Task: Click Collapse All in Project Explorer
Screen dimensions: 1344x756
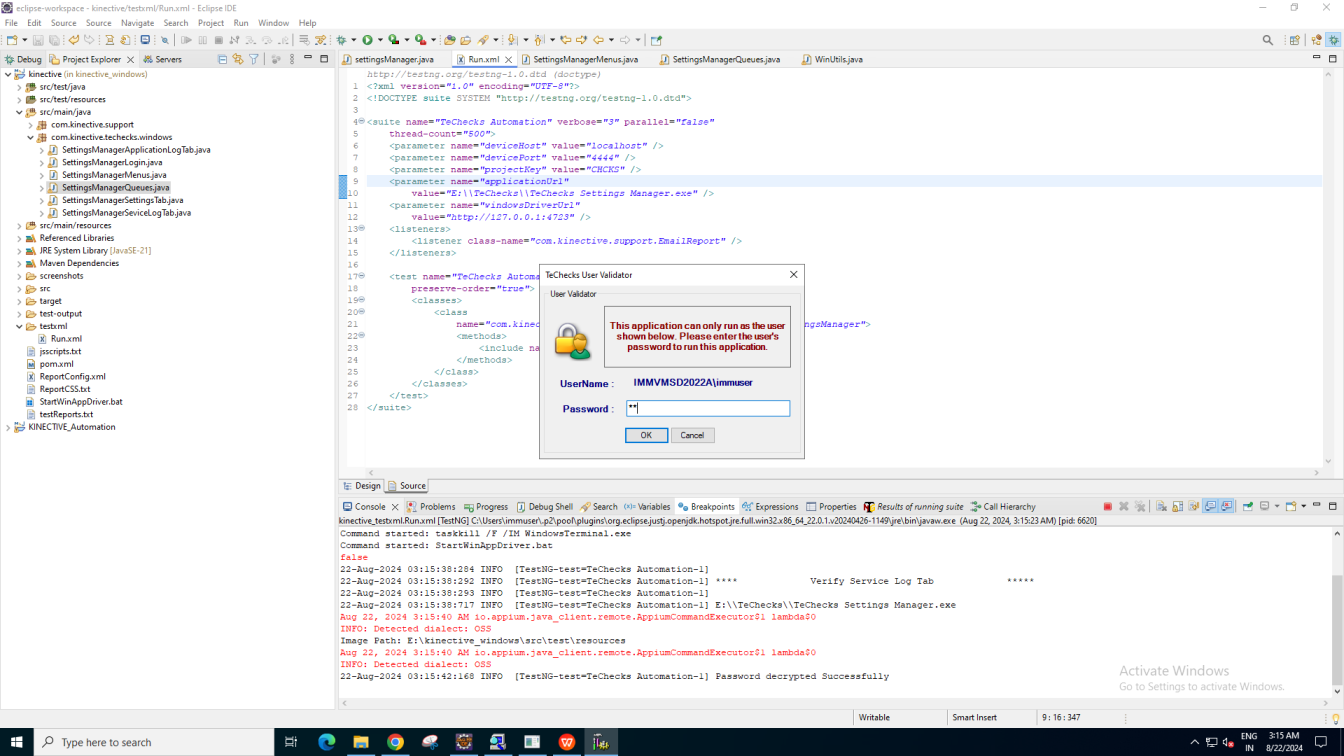Action: pyautogui.click(x=222, y=60)
